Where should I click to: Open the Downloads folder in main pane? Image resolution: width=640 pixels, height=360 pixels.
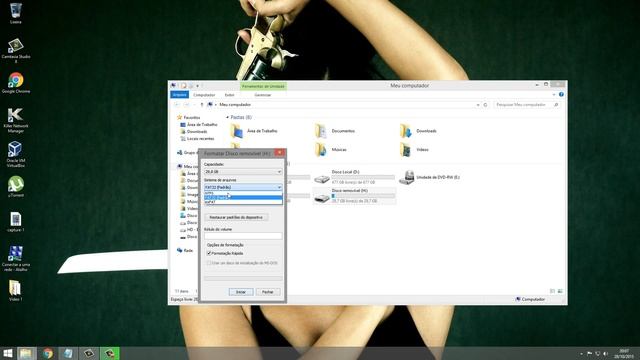point(419,131)
